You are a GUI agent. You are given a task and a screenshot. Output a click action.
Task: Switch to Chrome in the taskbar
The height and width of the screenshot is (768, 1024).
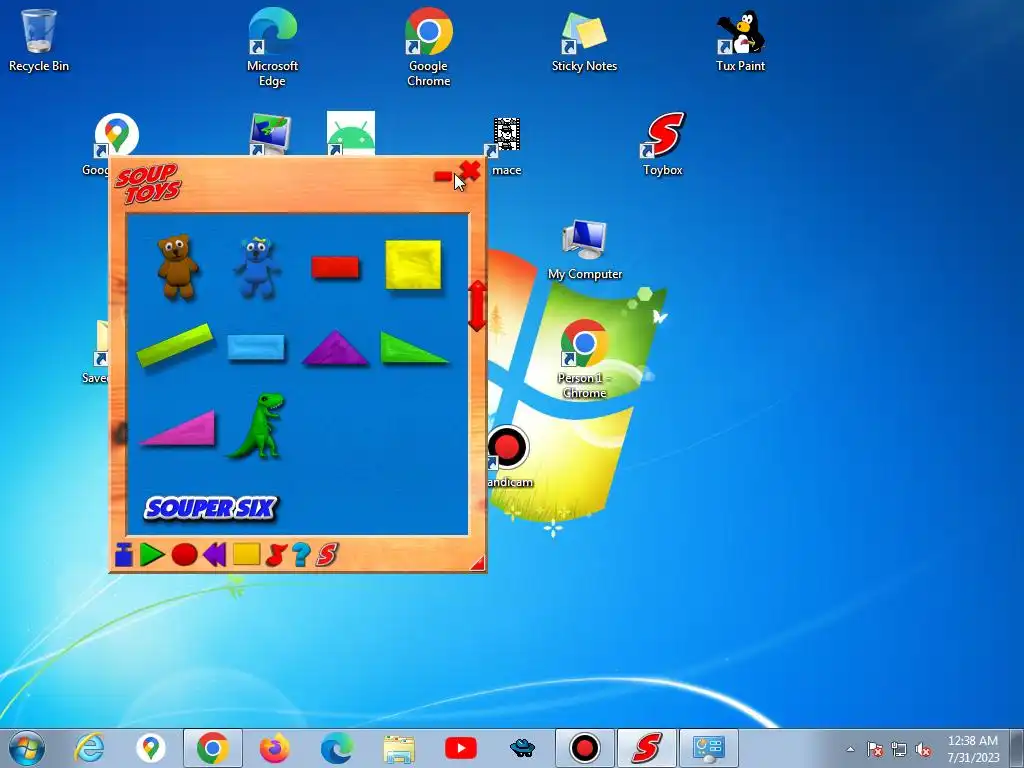[213, 748]
